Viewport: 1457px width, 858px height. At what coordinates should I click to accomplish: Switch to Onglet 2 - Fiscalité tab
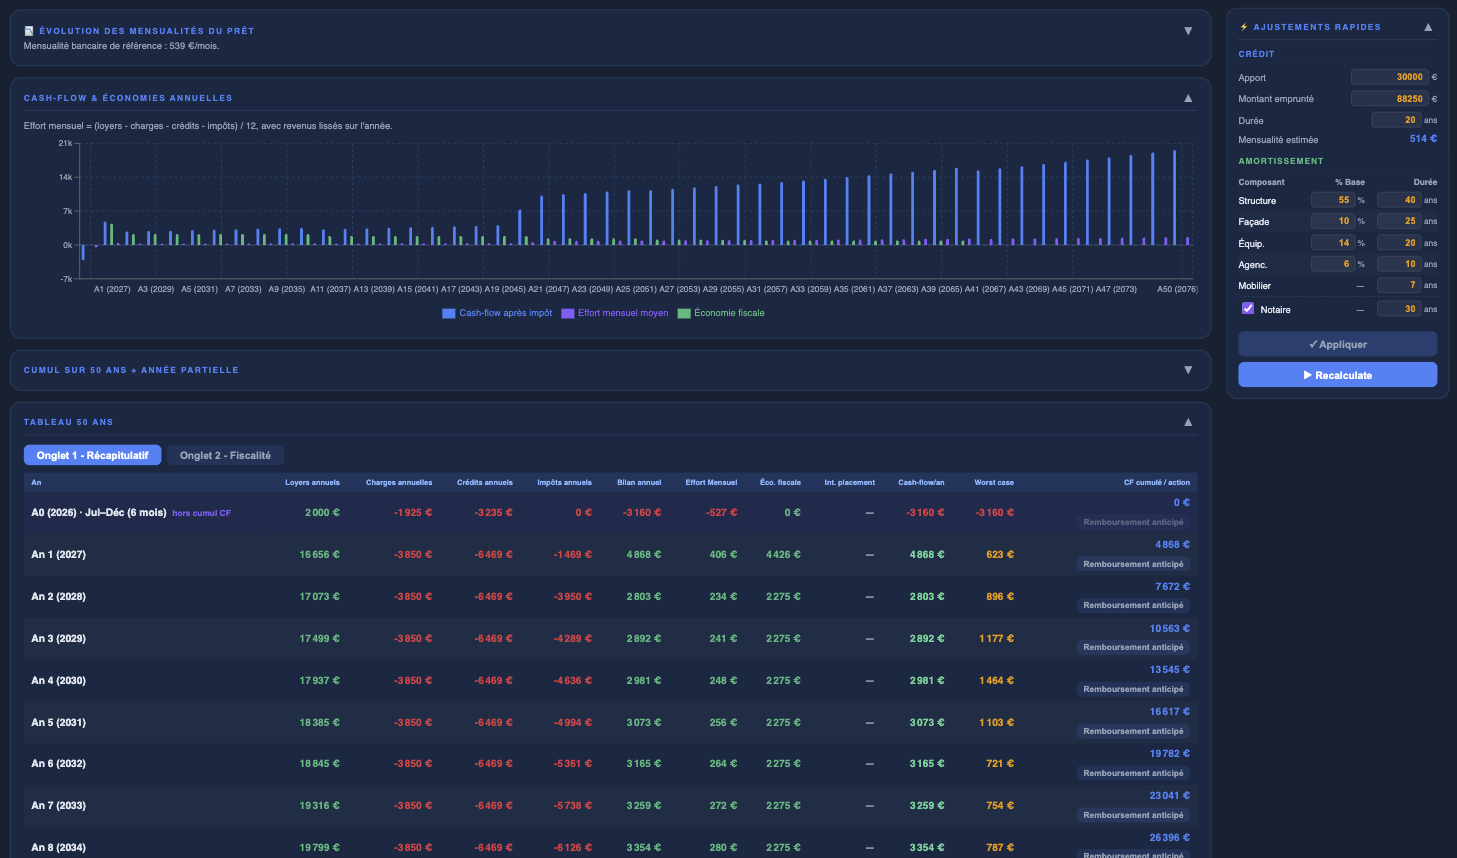point(225,454)
